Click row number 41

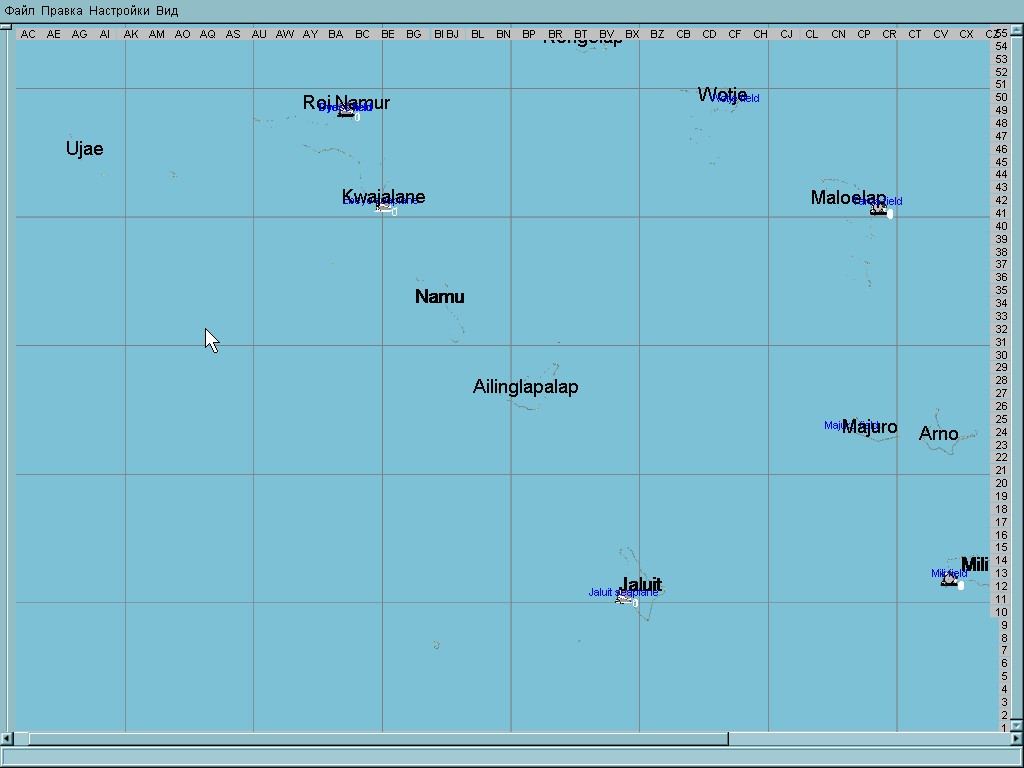[x=1000, y=213]
